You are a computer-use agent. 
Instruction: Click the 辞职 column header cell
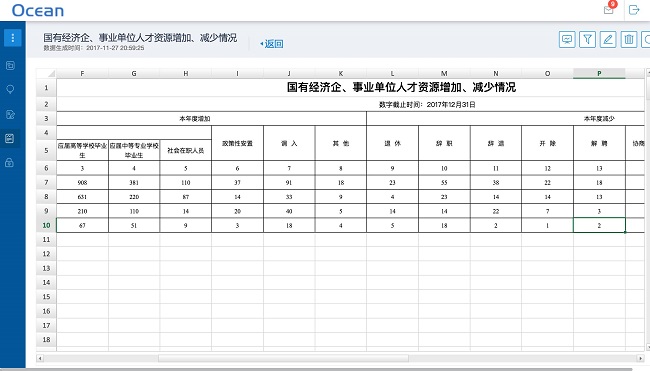(x=444, y=143)
